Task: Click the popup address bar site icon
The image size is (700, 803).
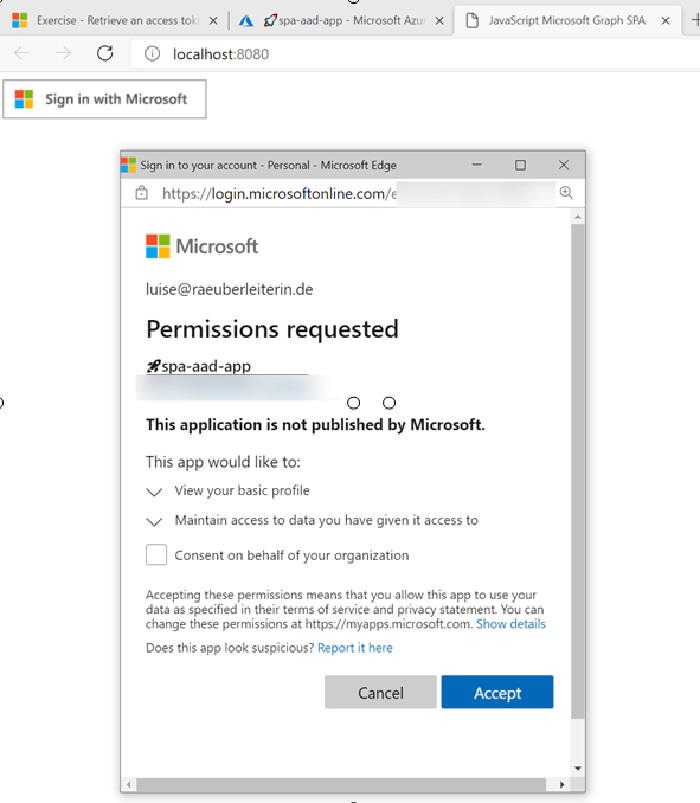Action: click(x=142, y=193)
